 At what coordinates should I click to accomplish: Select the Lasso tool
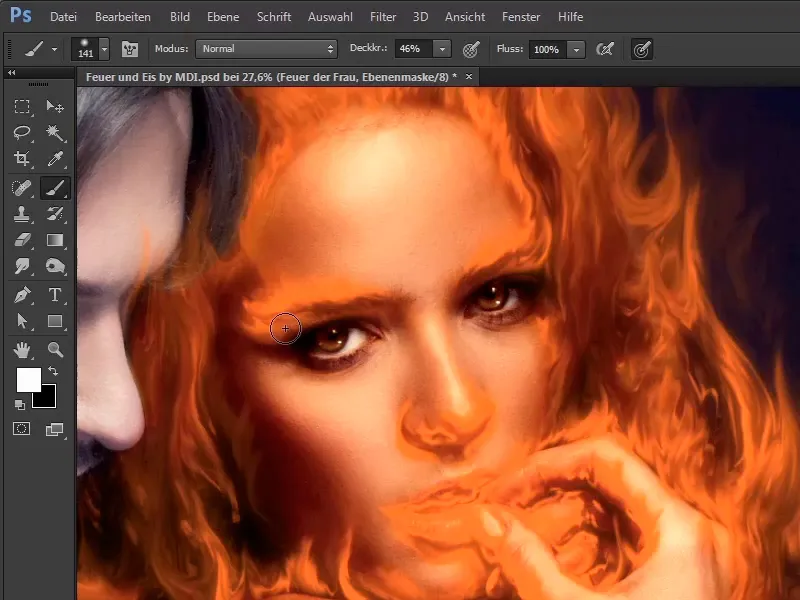click(21, 132)
